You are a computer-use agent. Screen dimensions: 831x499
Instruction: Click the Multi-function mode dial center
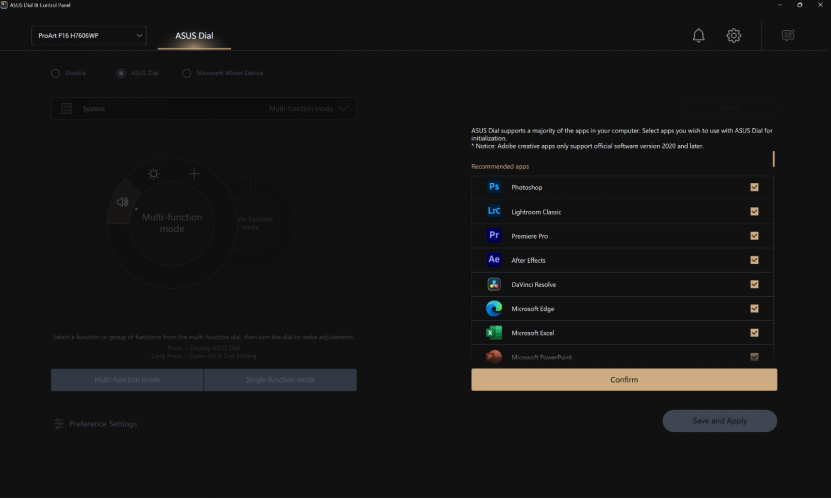(x=172, y=223)
